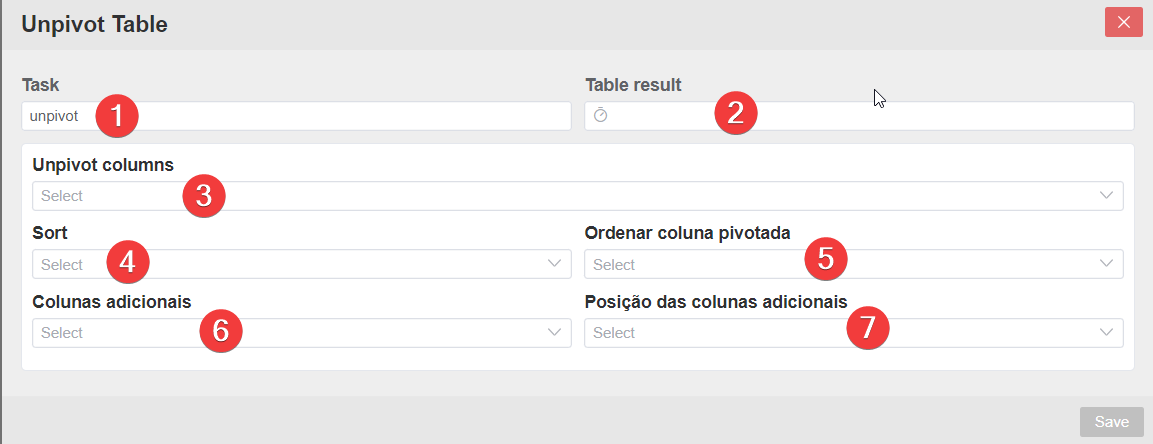Image resolution: width=1153 pixels, height=444 pixels.
Task: Click the red marker numbered 1
Action: point(116,116)
